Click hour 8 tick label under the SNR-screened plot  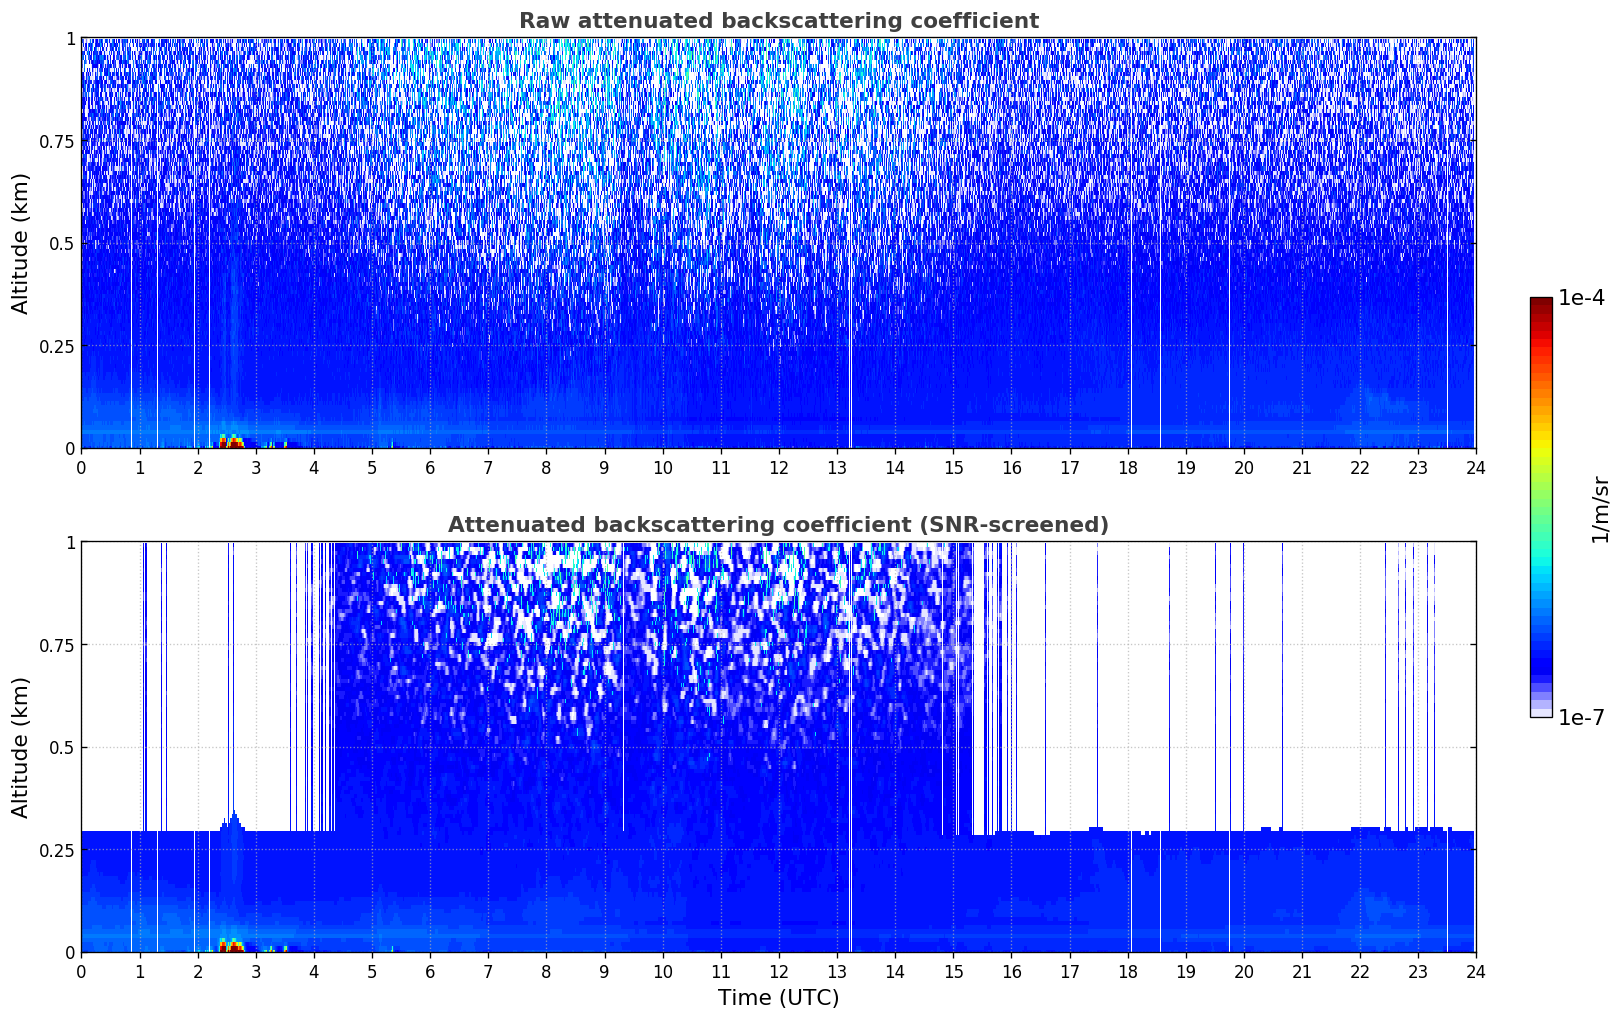(x=546, y=971)
